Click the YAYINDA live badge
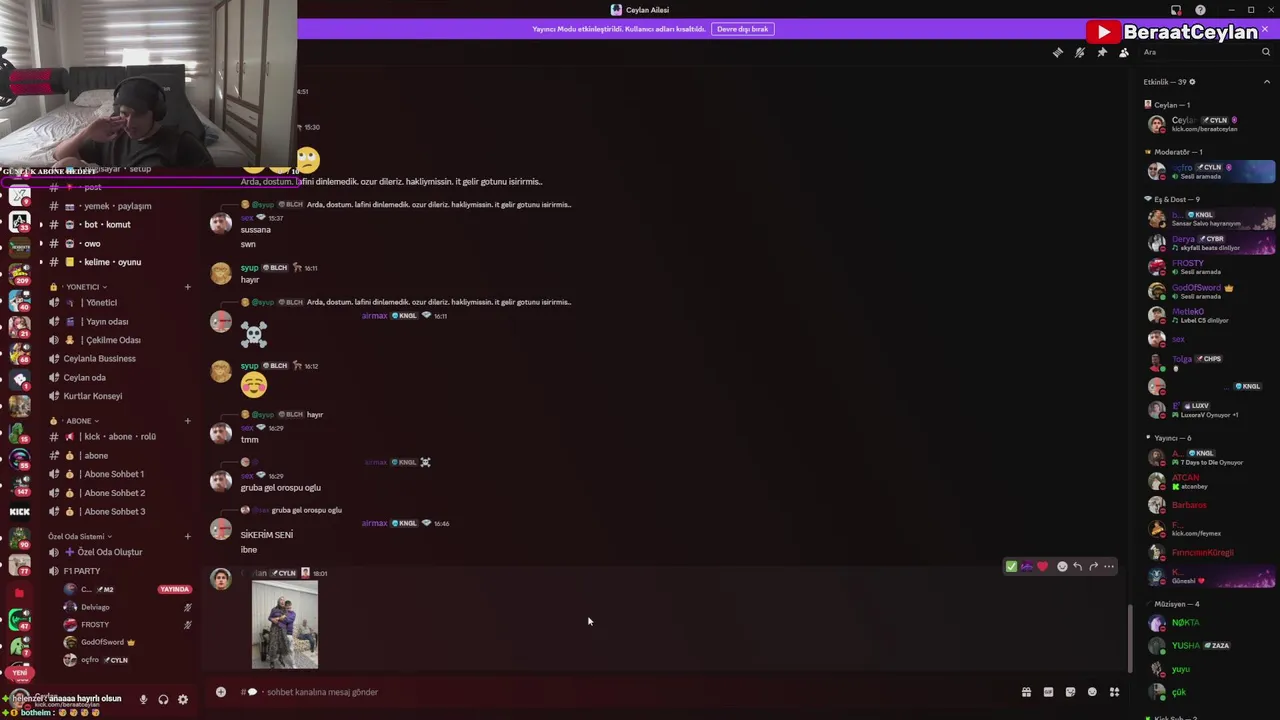This screenshot has width=1280, height=720. click(x=174, y=589)
